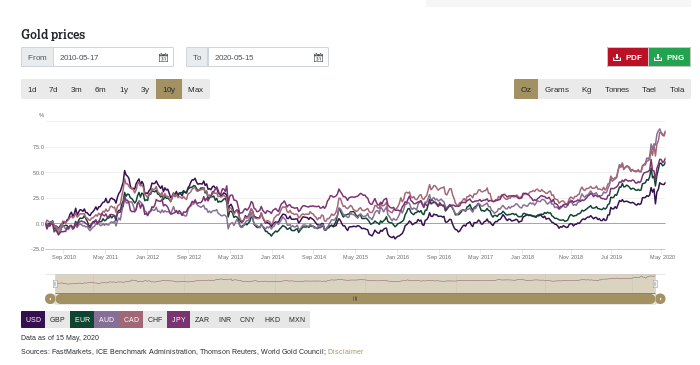Open the Disclaimer link

pos(346,352)
